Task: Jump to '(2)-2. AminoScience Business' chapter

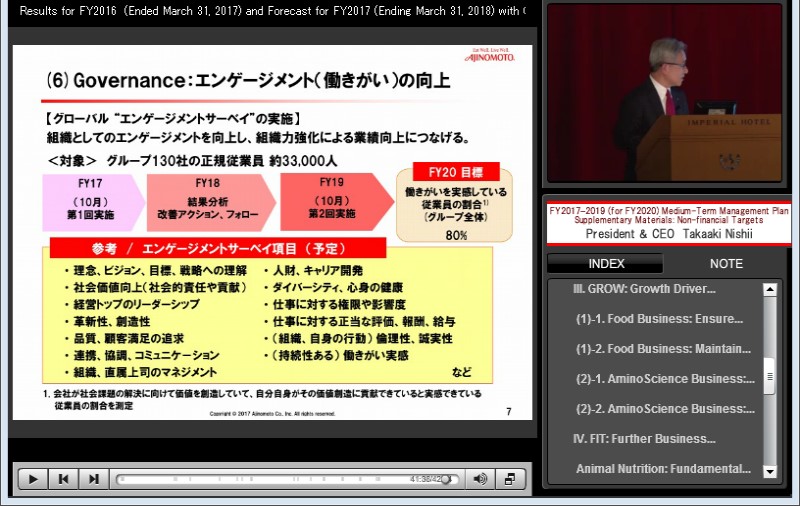Action: (x=665, y=409)
